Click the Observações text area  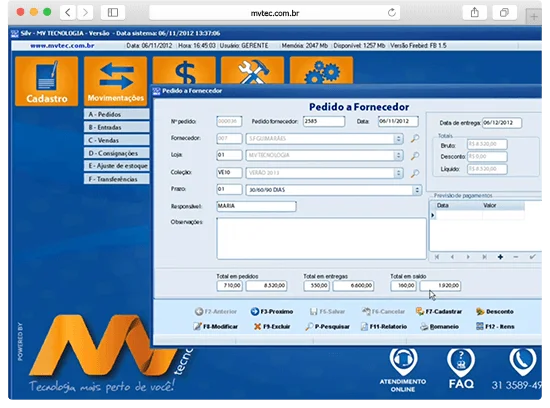(321, 239)
